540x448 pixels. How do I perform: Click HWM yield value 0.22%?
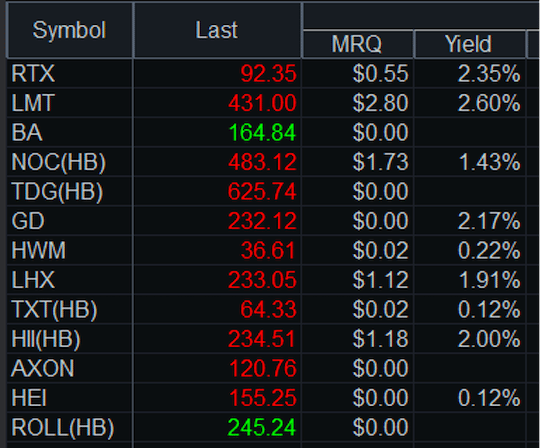pos(489,250)
